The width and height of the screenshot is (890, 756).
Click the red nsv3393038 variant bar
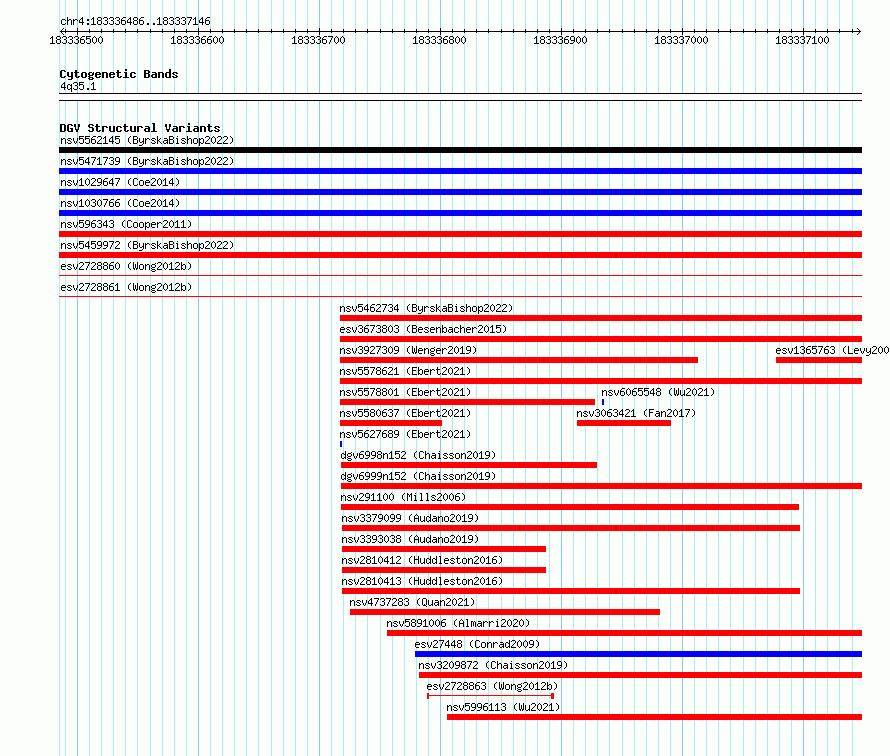click(444, 549)
